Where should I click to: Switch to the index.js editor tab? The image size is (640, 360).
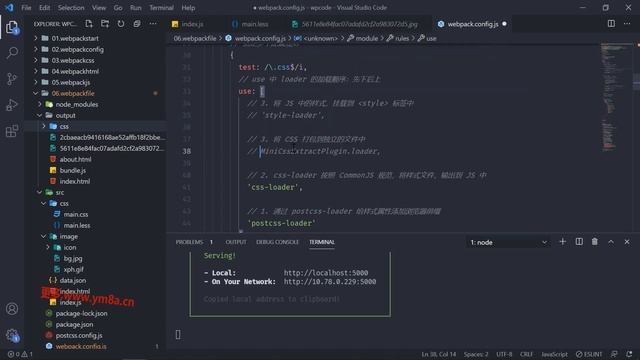click(x=193, y=24)
